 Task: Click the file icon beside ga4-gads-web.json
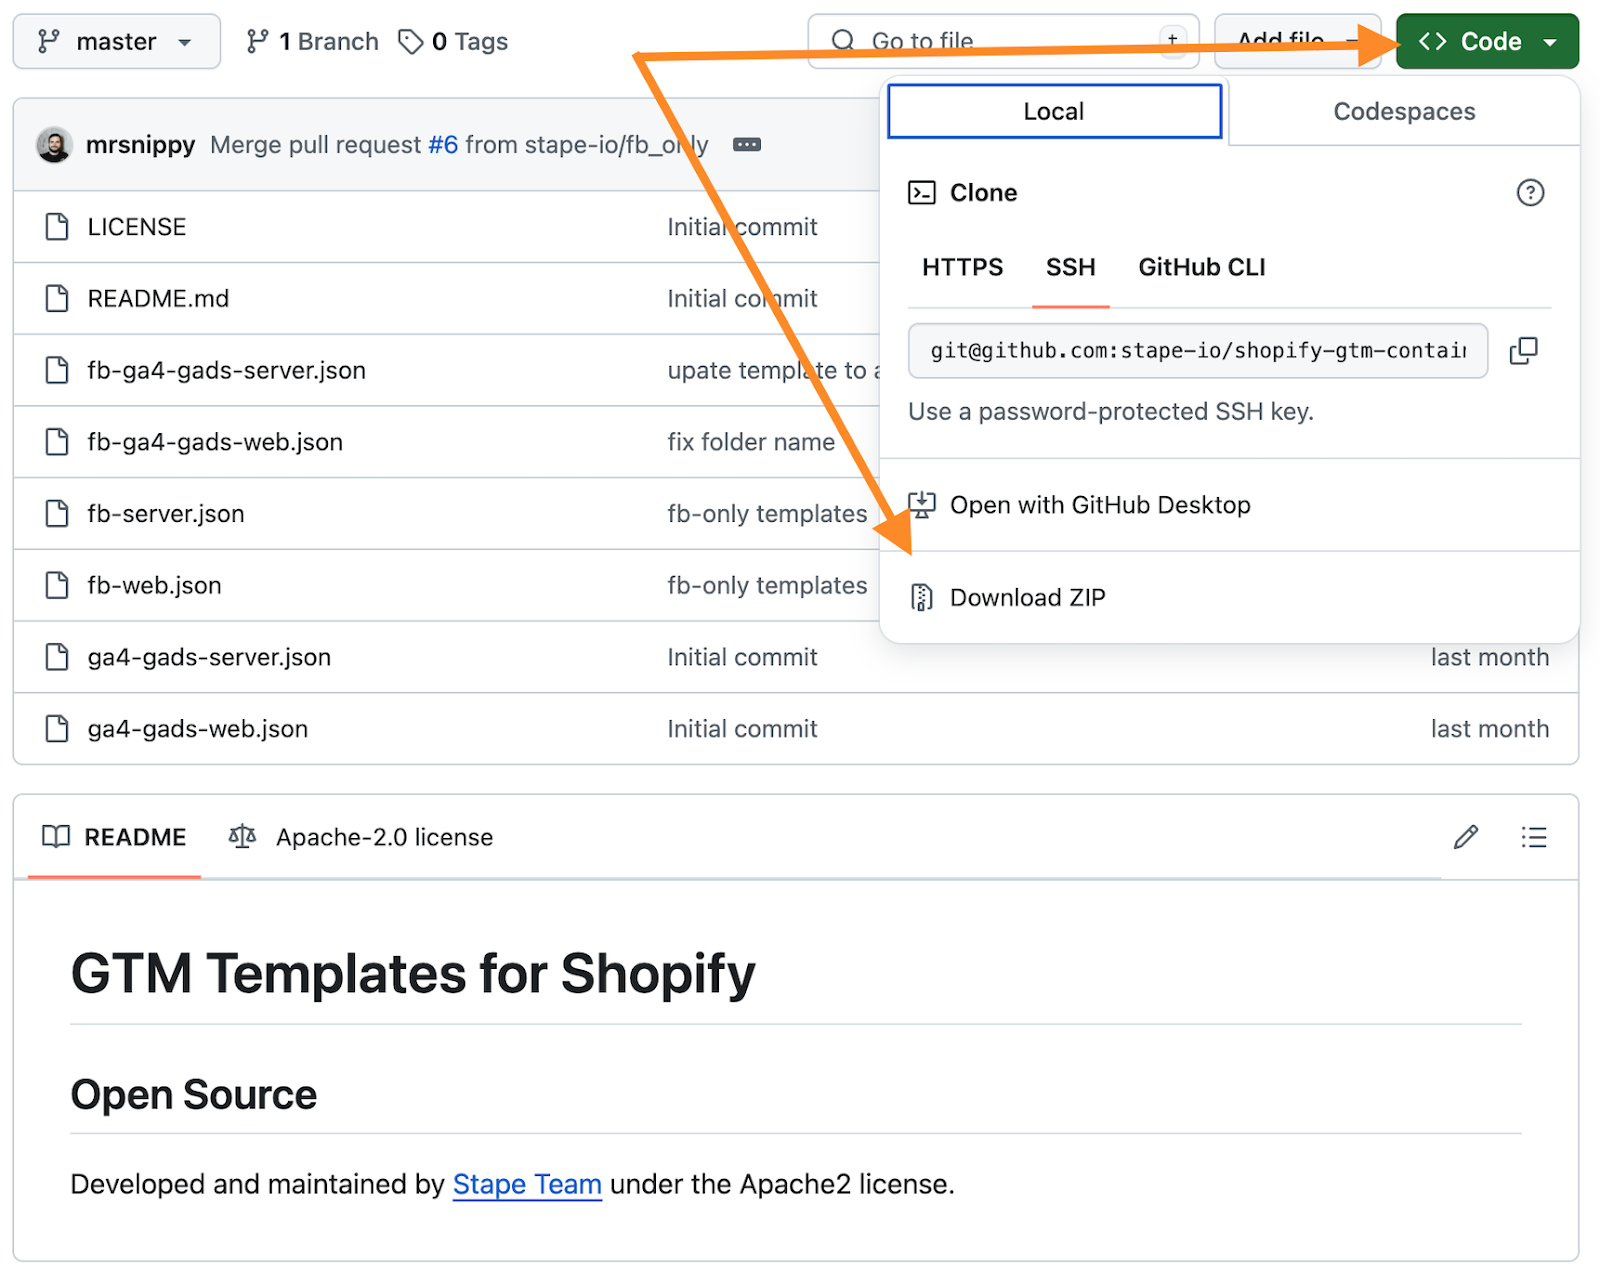pyautogui.click(x=57, y=729)
